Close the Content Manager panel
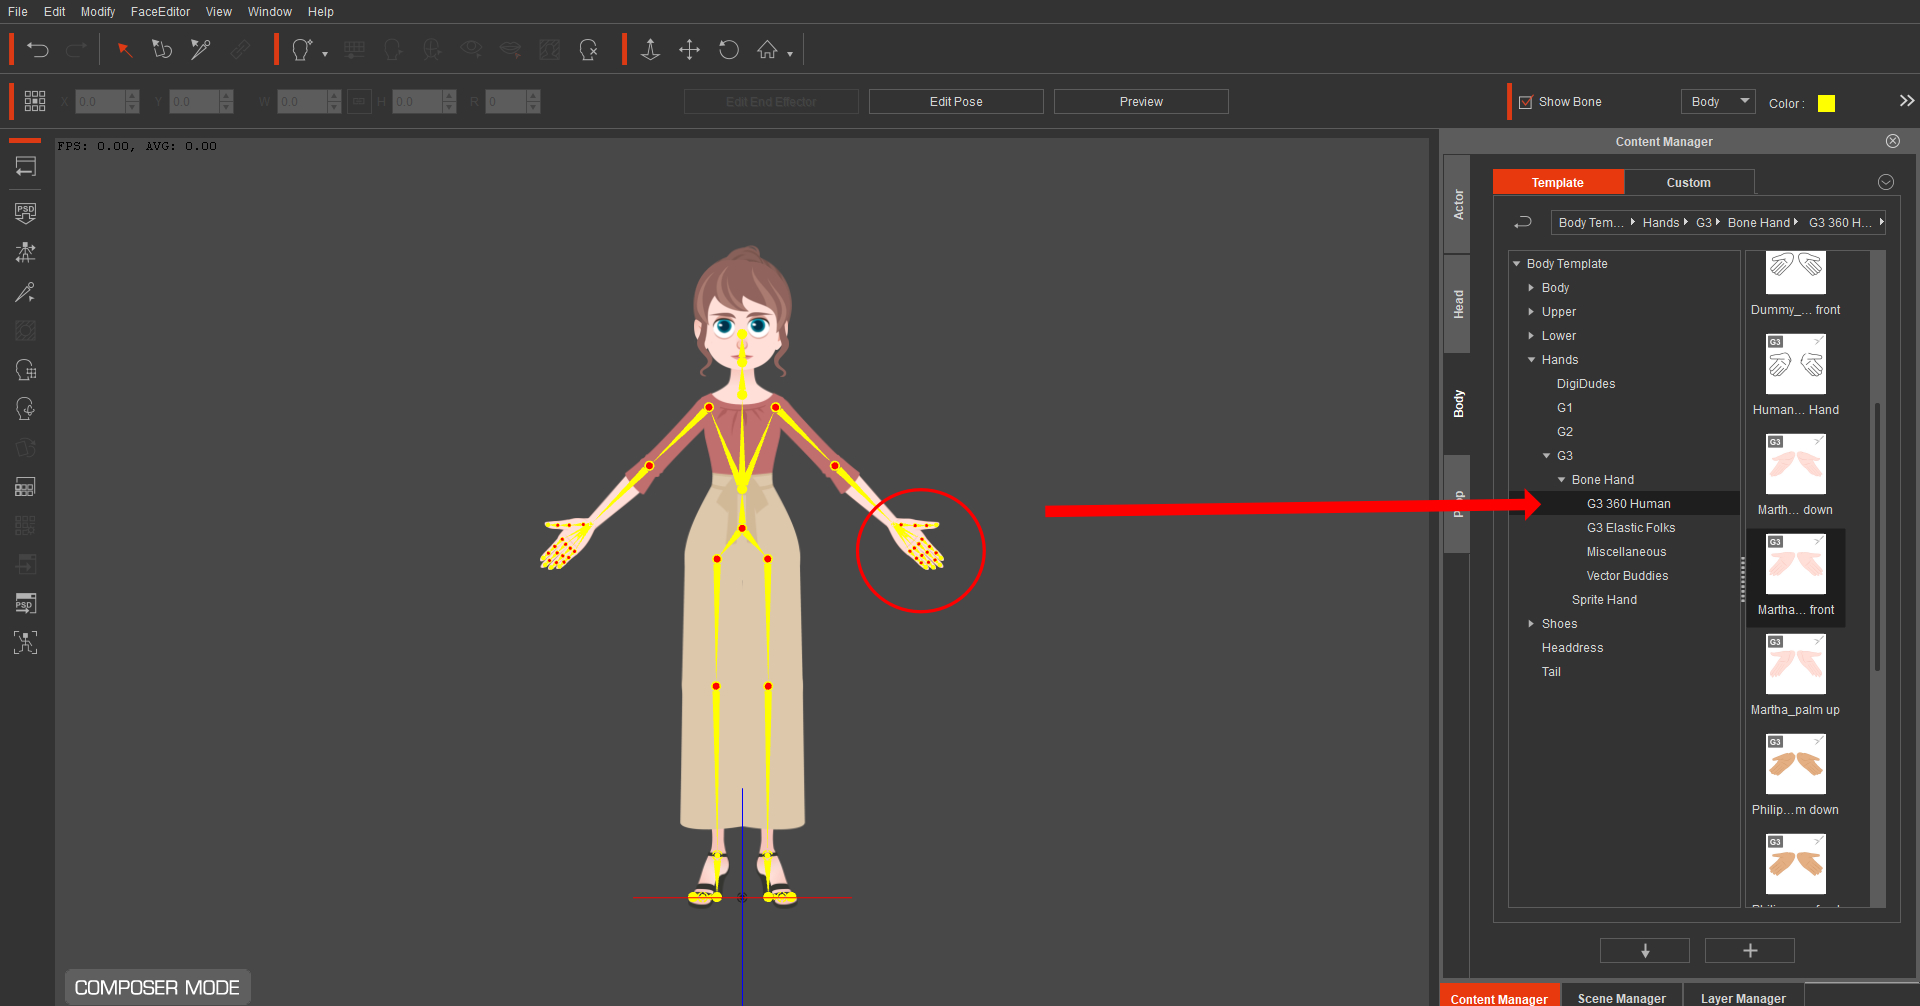 click(1893, 141)
